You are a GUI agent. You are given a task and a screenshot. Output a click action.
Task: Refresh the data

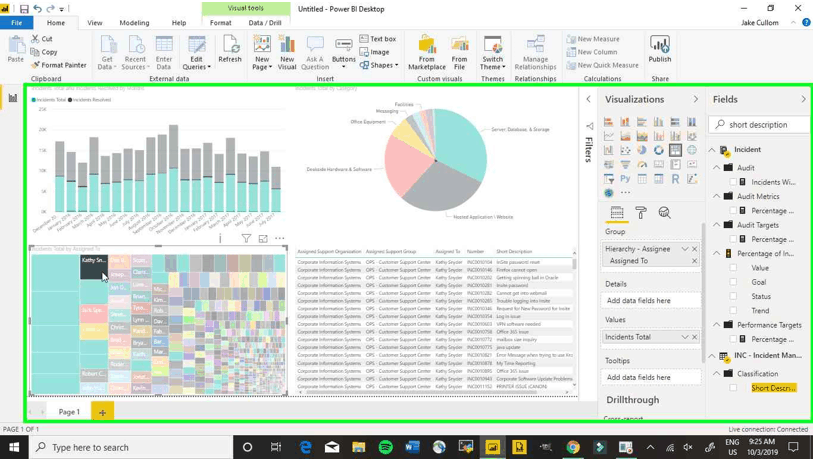[230, 49]
